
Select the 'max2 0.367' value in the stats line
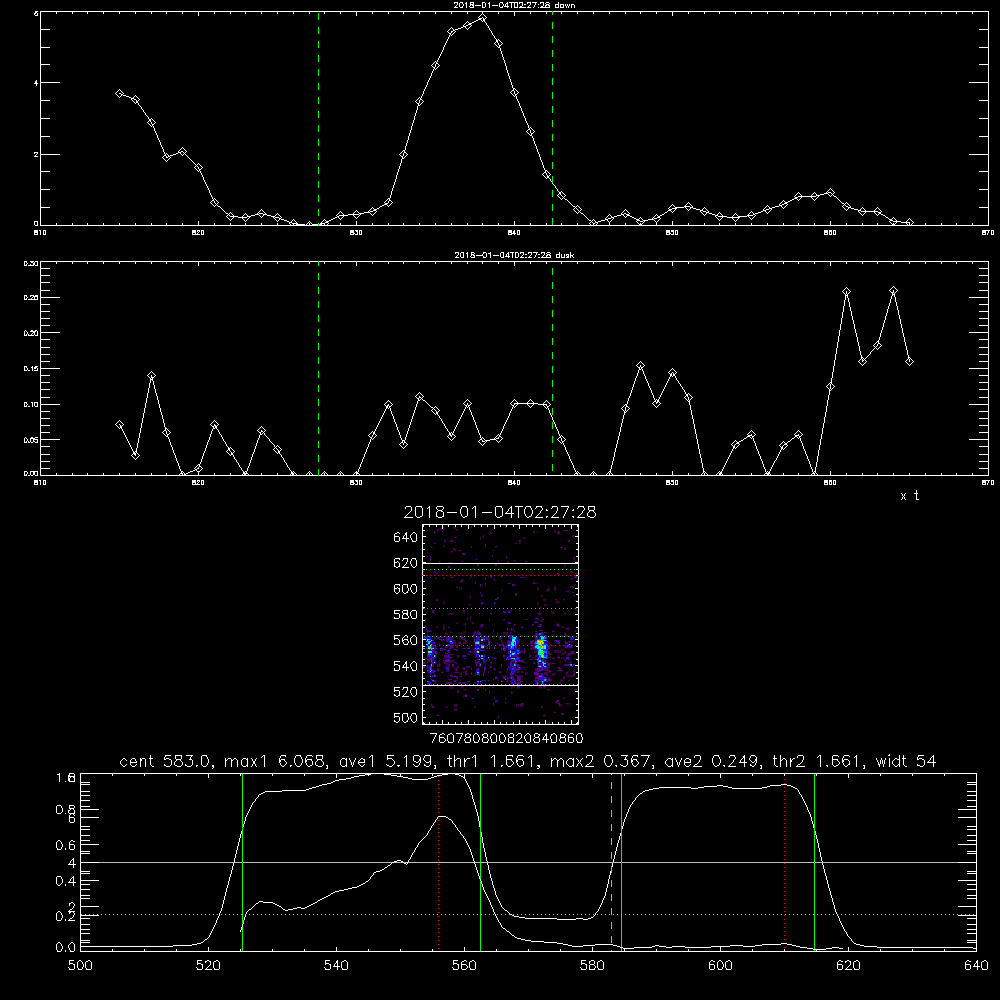599,761
